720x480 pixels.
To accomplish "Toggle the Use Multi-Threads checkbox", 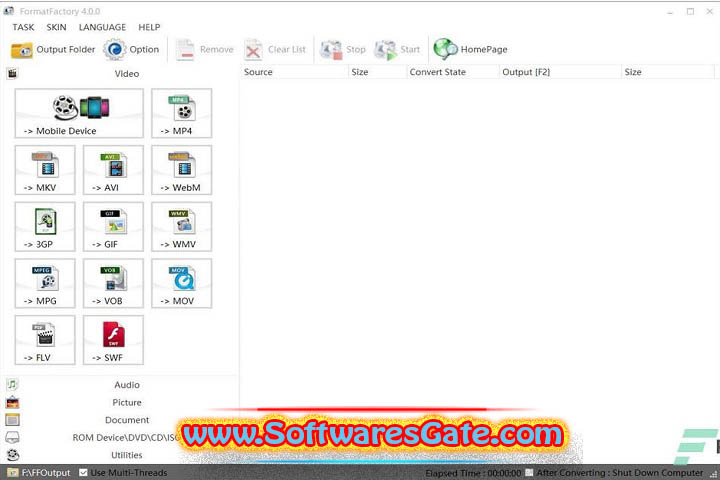I will pyautogui.click(x=83, y=473).
